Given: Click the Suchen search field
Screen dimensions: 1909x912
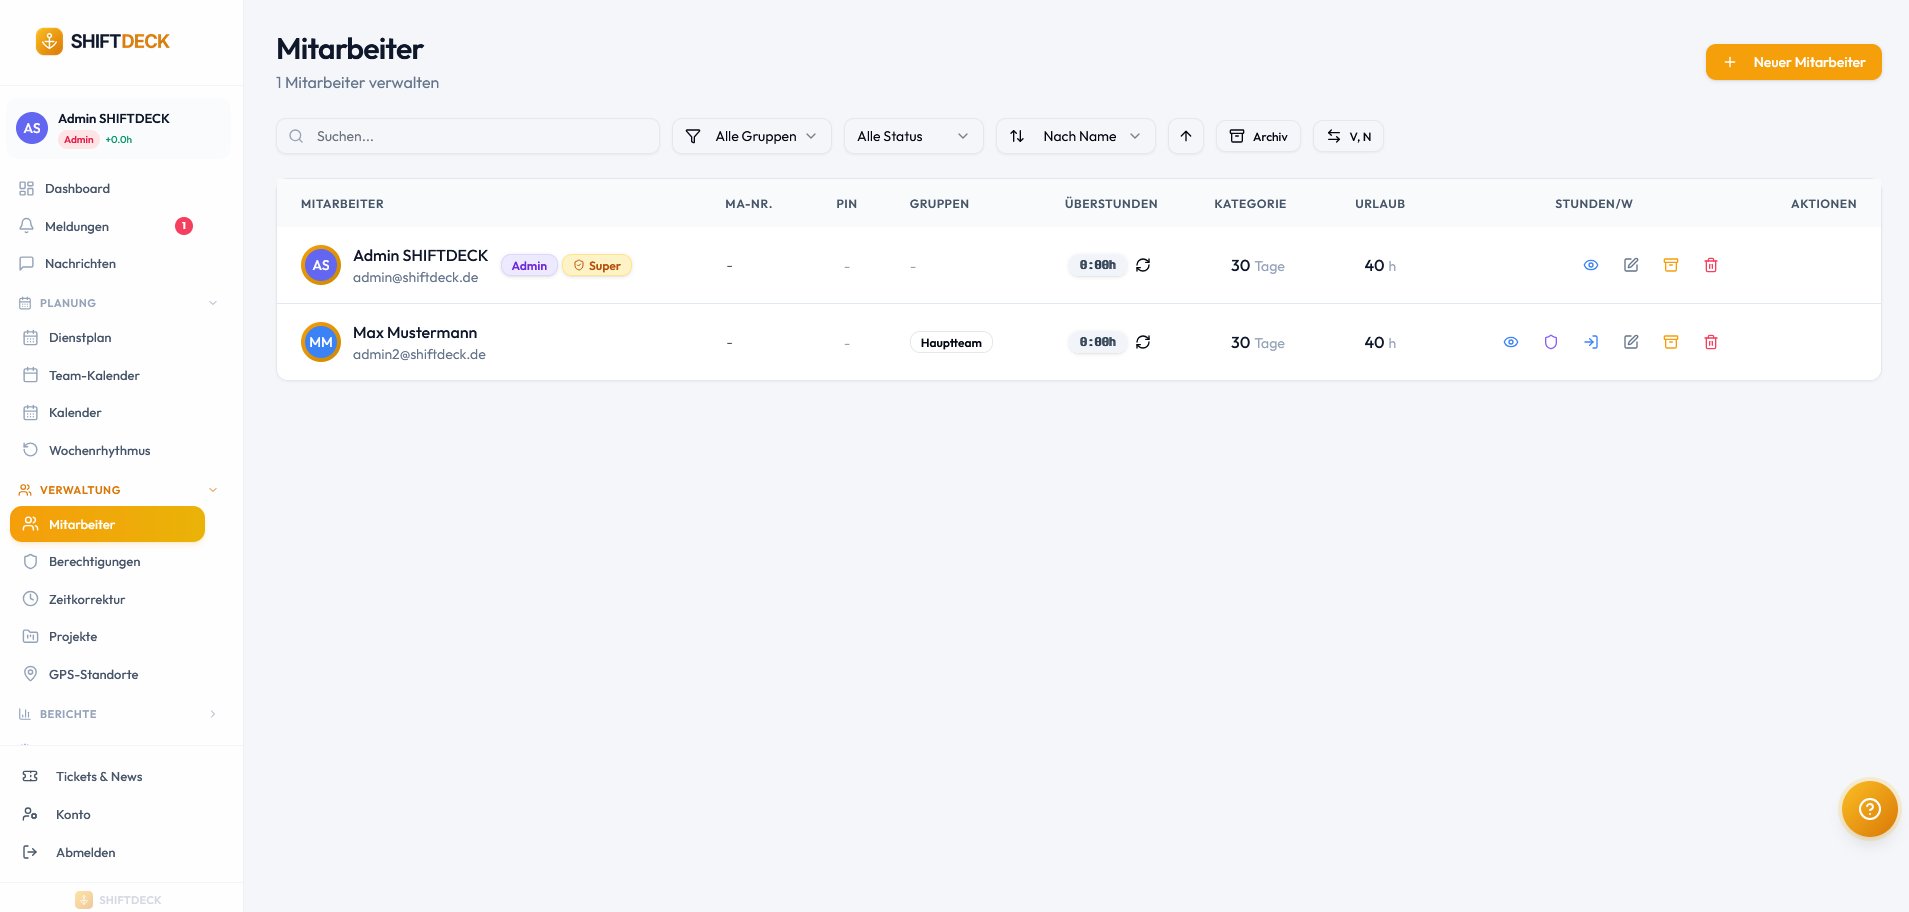Looking at the screenshot, I should (x=468, y=136).
